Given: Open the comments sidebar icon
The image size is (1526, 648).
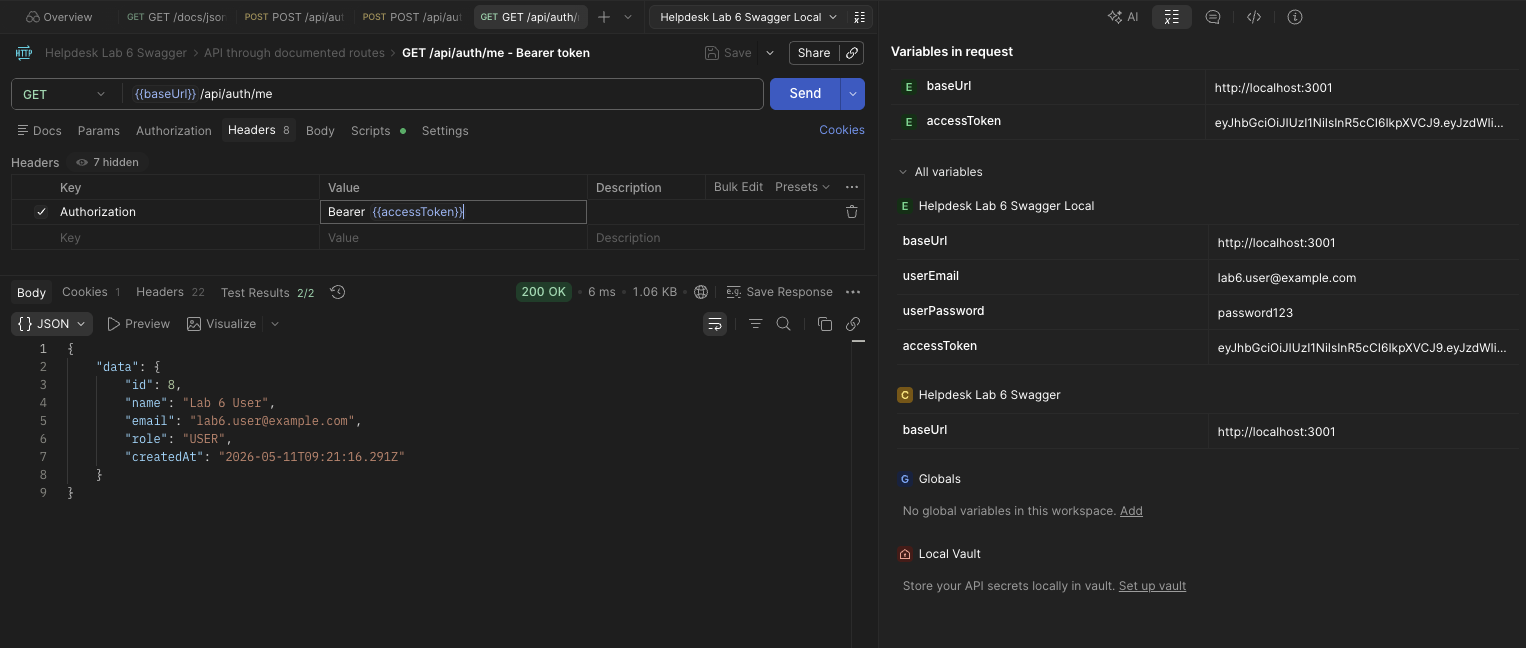Looking at the screenshot, I should tap(1213, 17).
